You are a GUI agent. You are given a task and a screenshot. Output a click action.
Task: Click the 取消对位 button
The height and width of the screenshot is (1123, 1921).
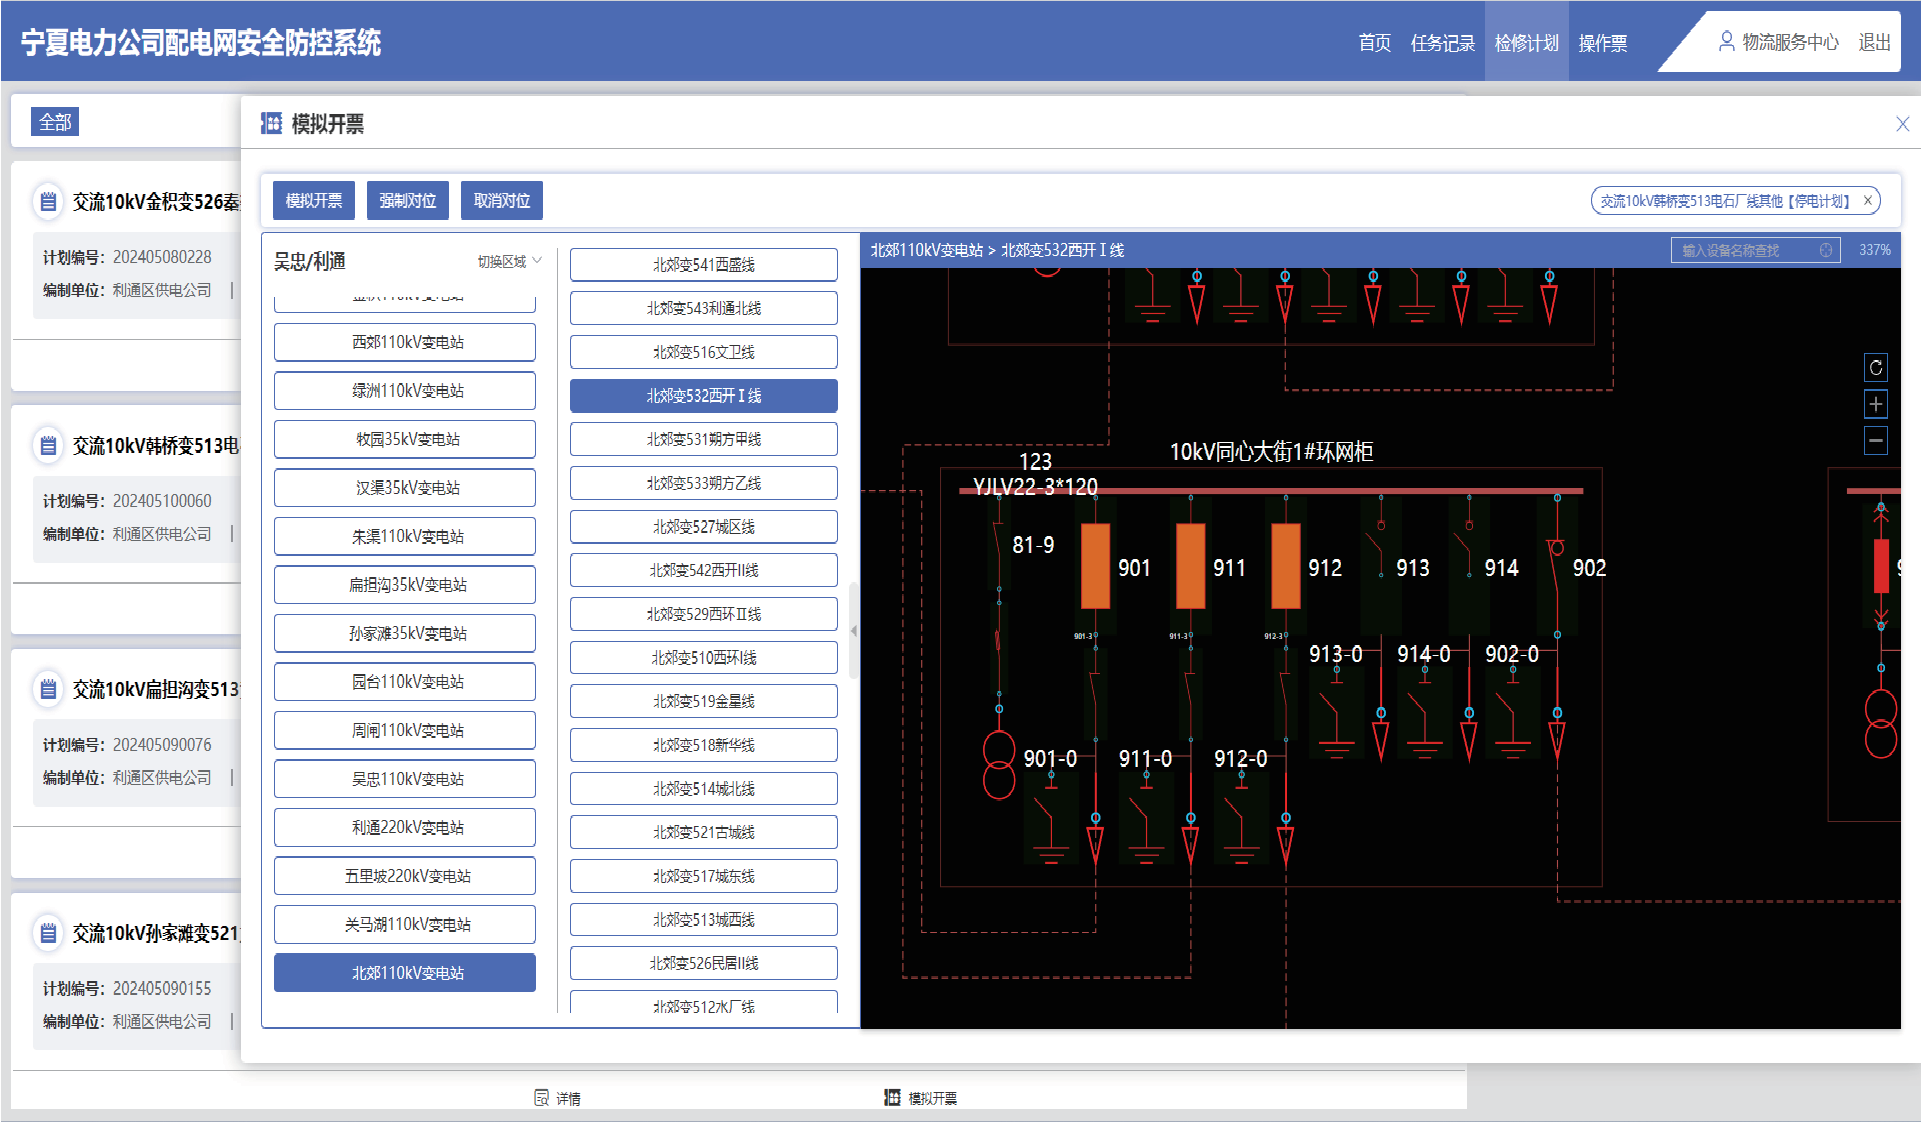(x=502, y=201)
